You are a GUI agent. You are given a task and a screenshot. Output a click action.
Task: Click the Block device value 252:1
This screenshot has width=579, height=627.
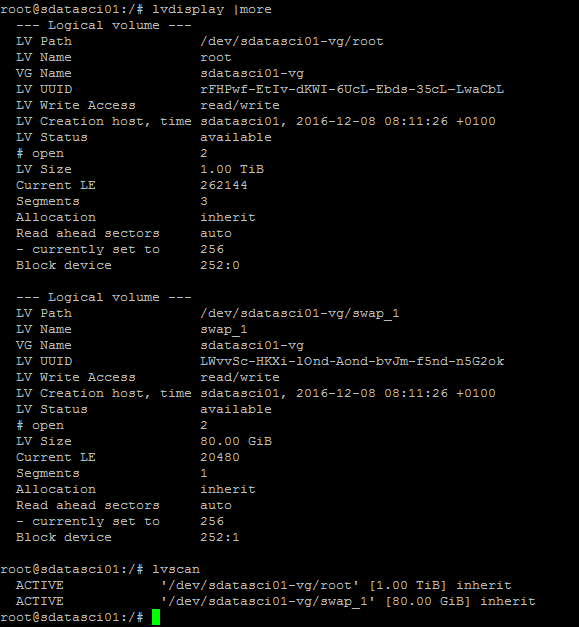[220, 537]
